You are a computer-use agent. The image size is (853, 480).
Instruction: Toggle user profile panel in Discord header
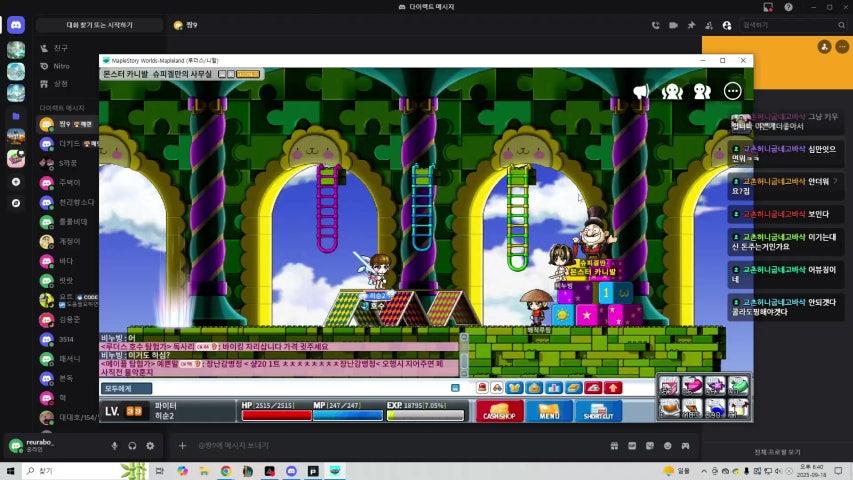pyautogui.click(x=727, y=25)
